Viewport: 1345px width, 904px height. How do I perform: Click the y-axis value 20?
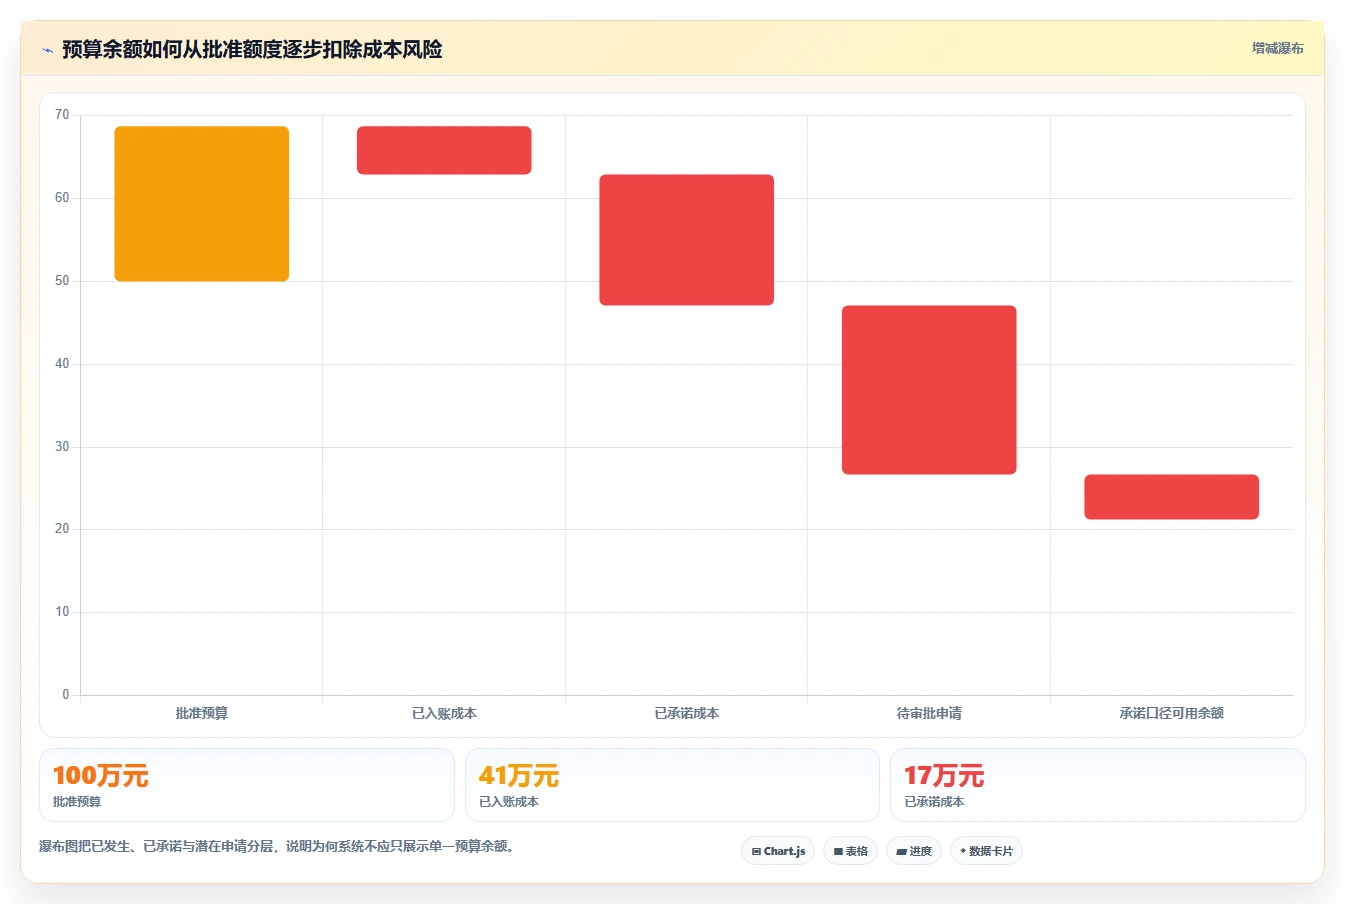tap(62, 529)
